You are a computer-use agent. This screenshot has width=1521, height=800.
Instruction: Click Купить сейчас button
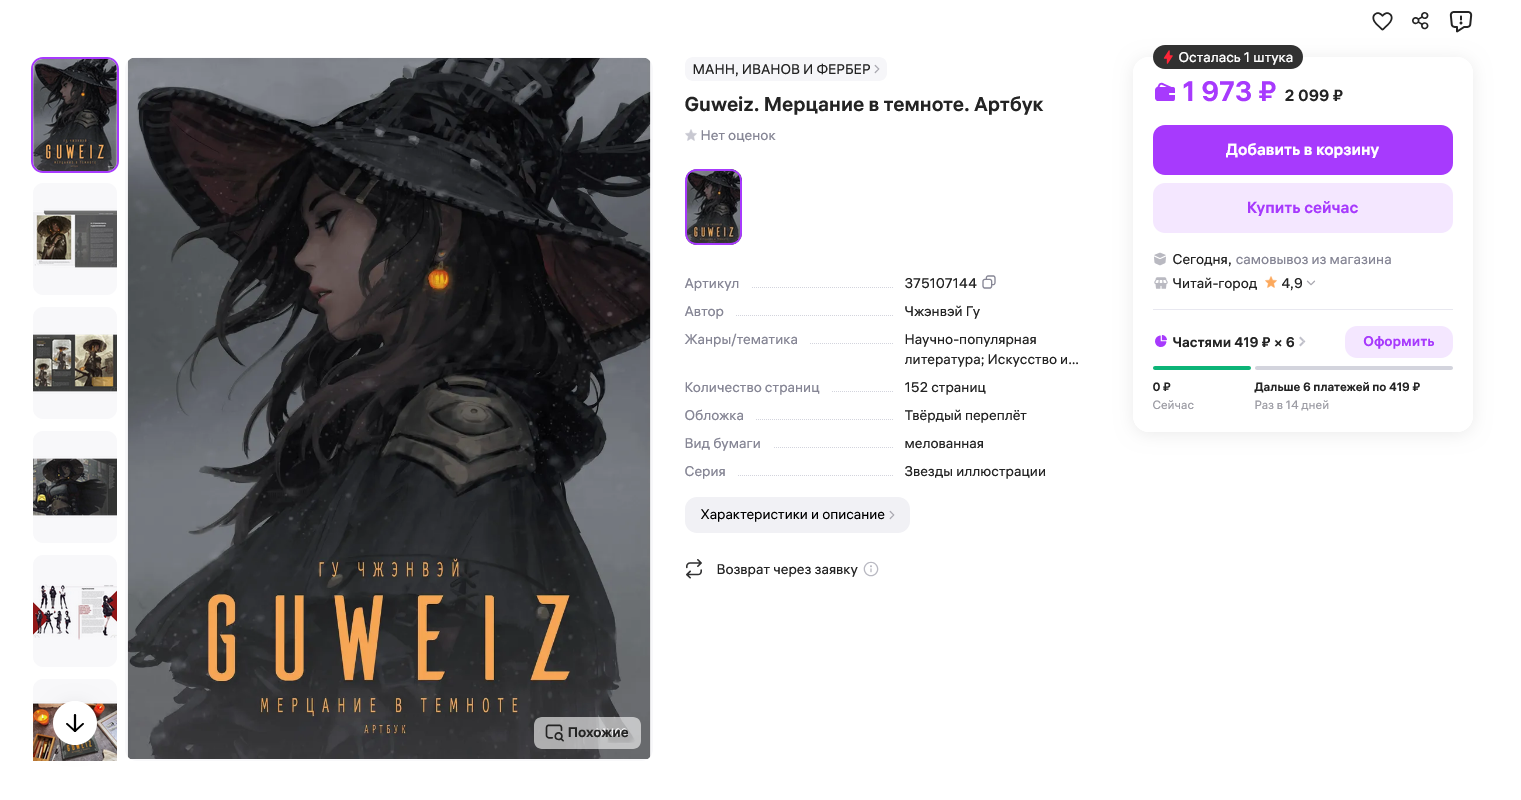pos(1302,208)
